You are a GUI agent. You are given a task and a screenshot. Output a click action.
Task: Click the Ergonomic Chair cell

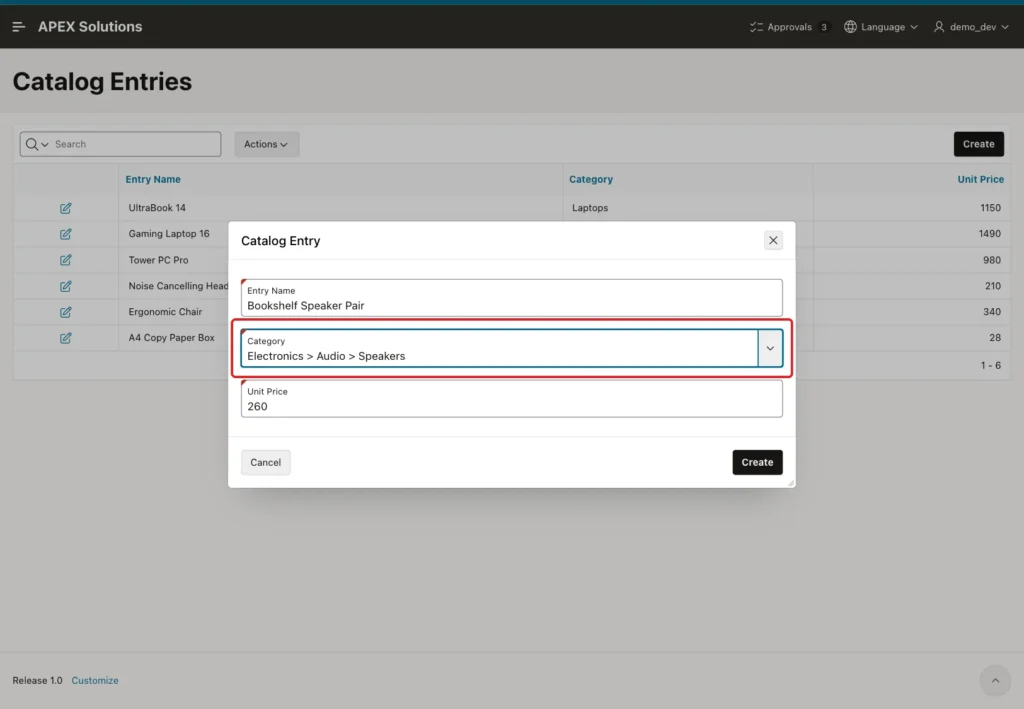(x=165, y=312)
